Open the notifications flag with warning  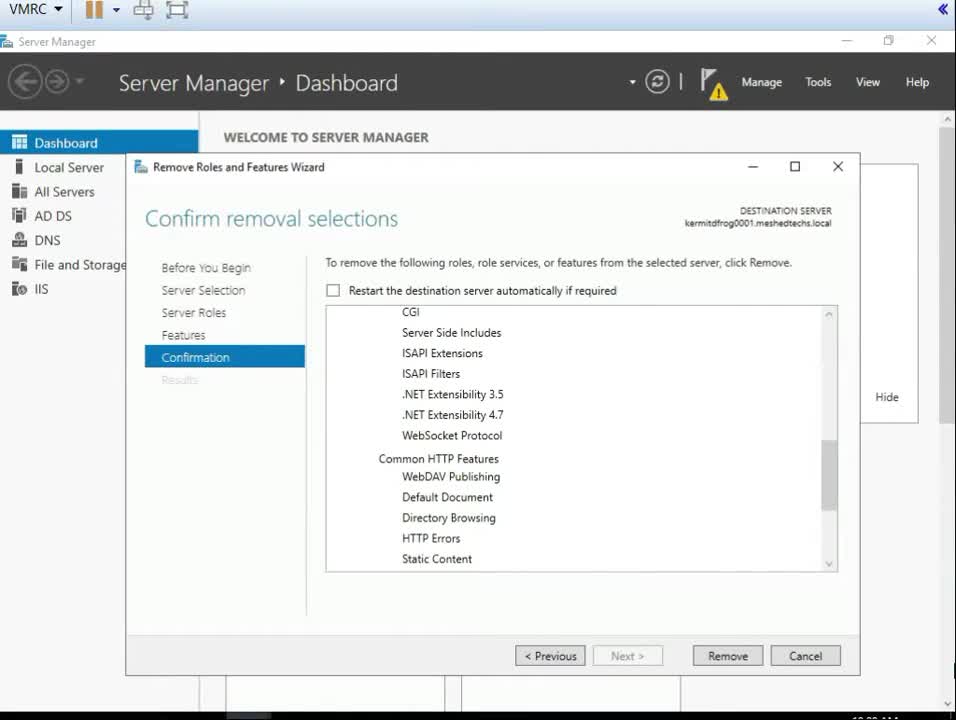click(713, 84)
